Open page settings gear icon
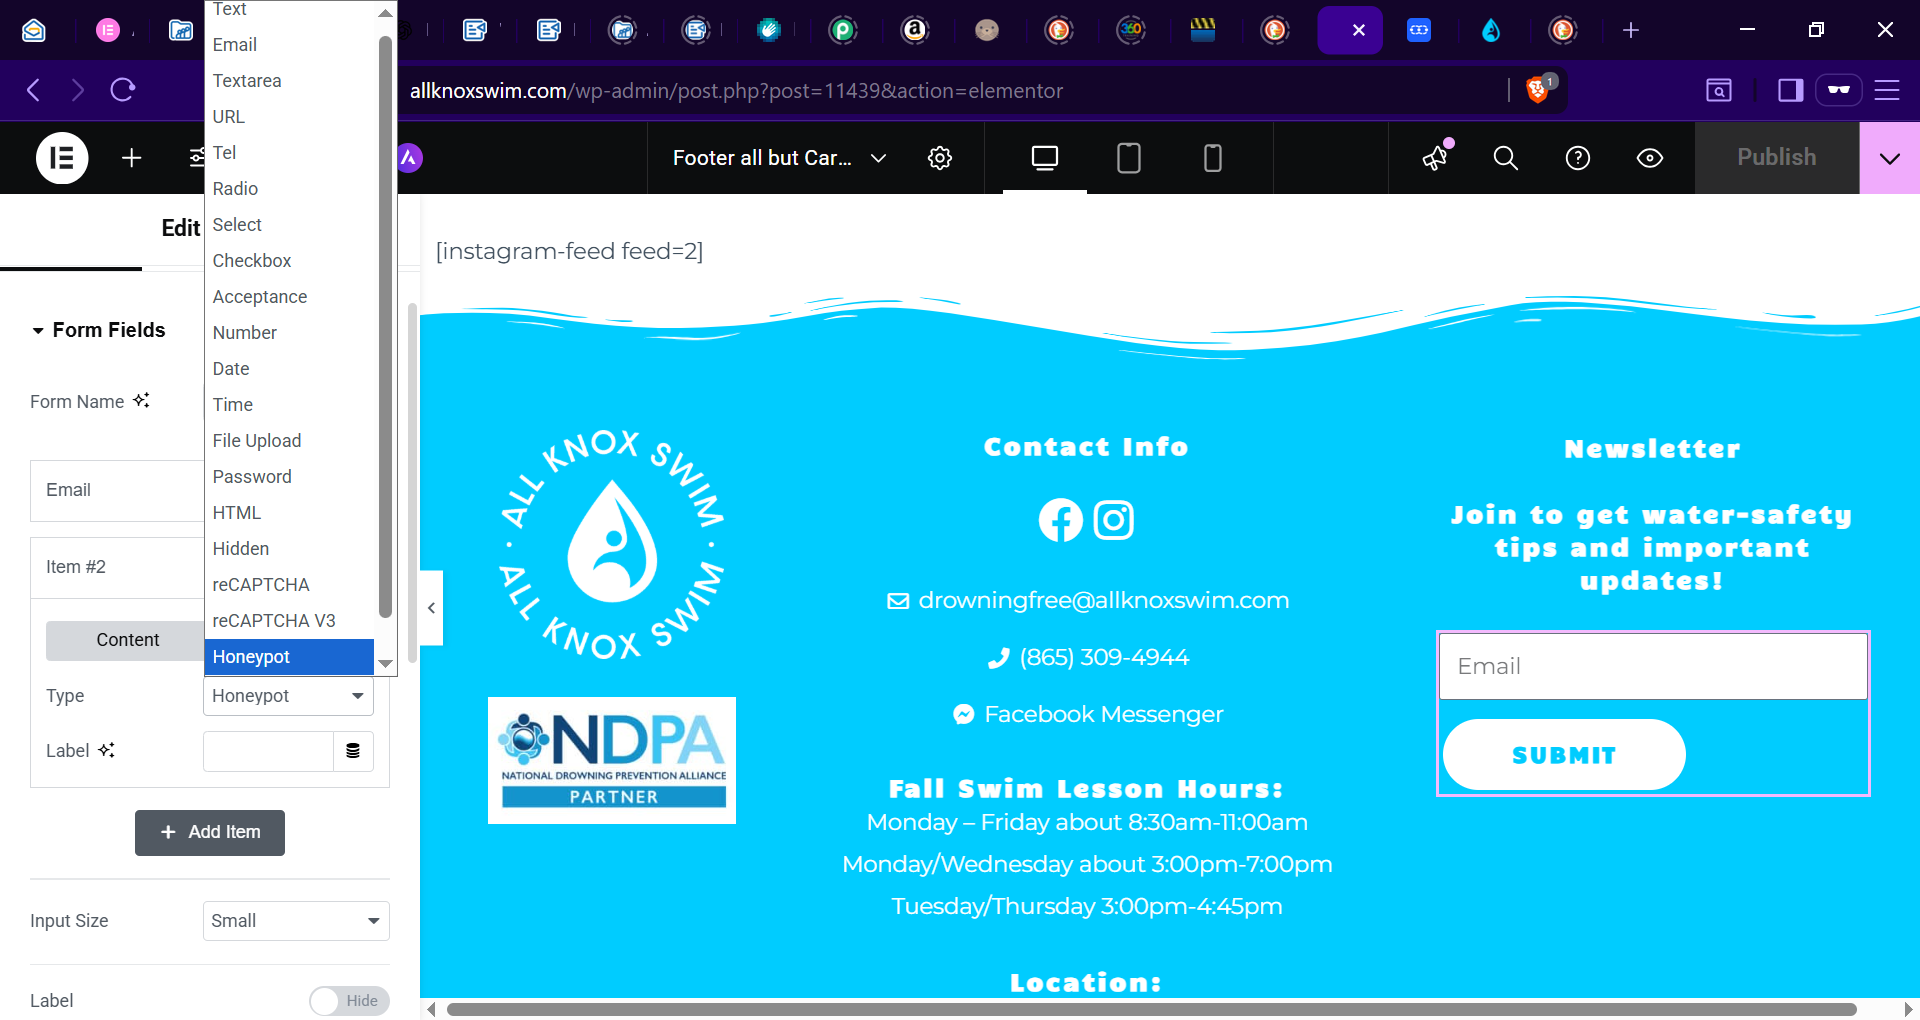 pos(940,158)
